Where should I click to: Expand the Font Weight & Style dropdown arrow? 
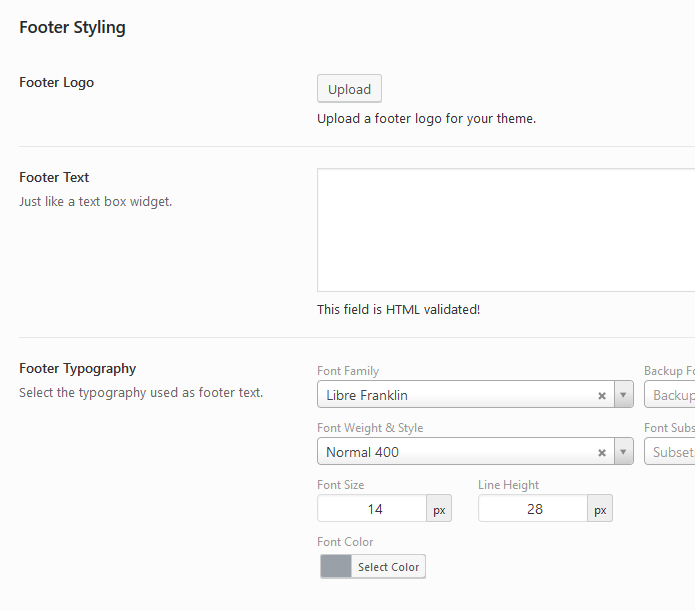coord(624,452)
